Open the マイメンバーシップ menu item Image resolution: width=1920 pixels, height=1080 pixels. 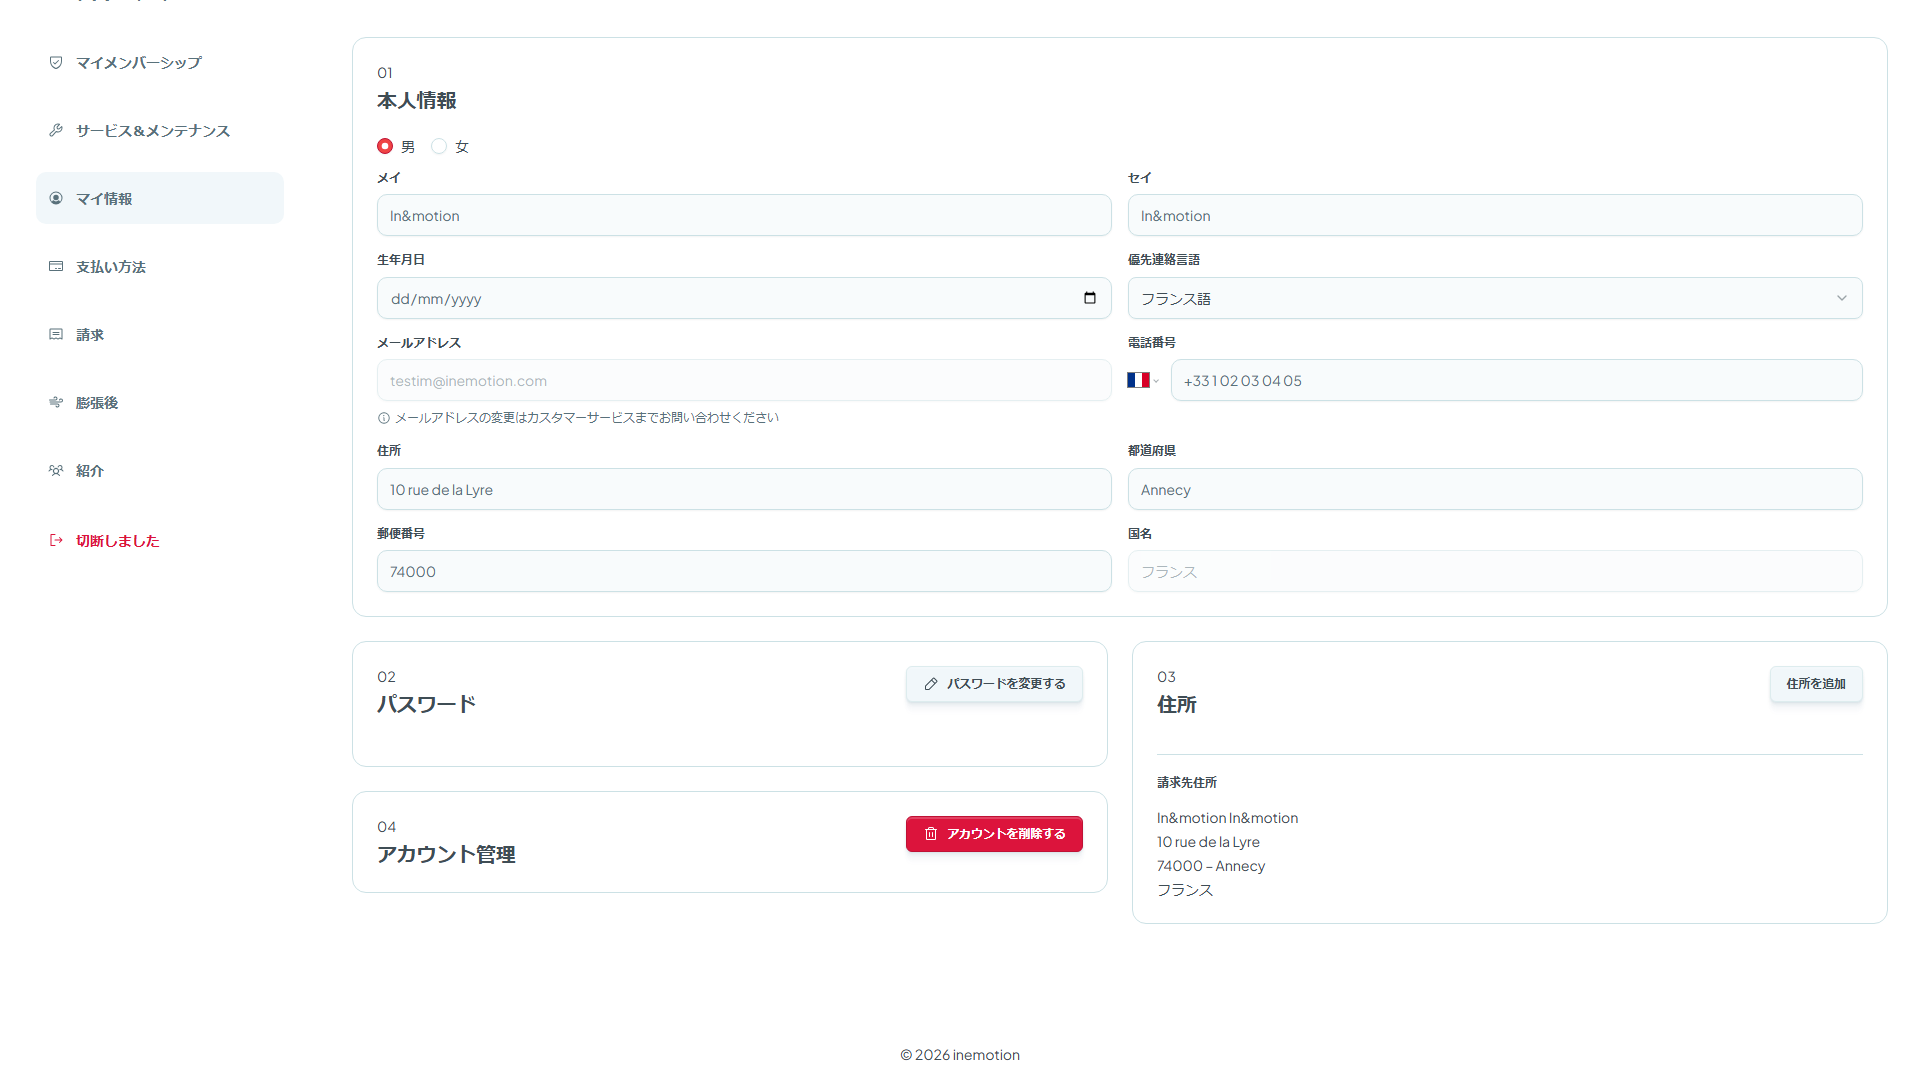point(160,62)
